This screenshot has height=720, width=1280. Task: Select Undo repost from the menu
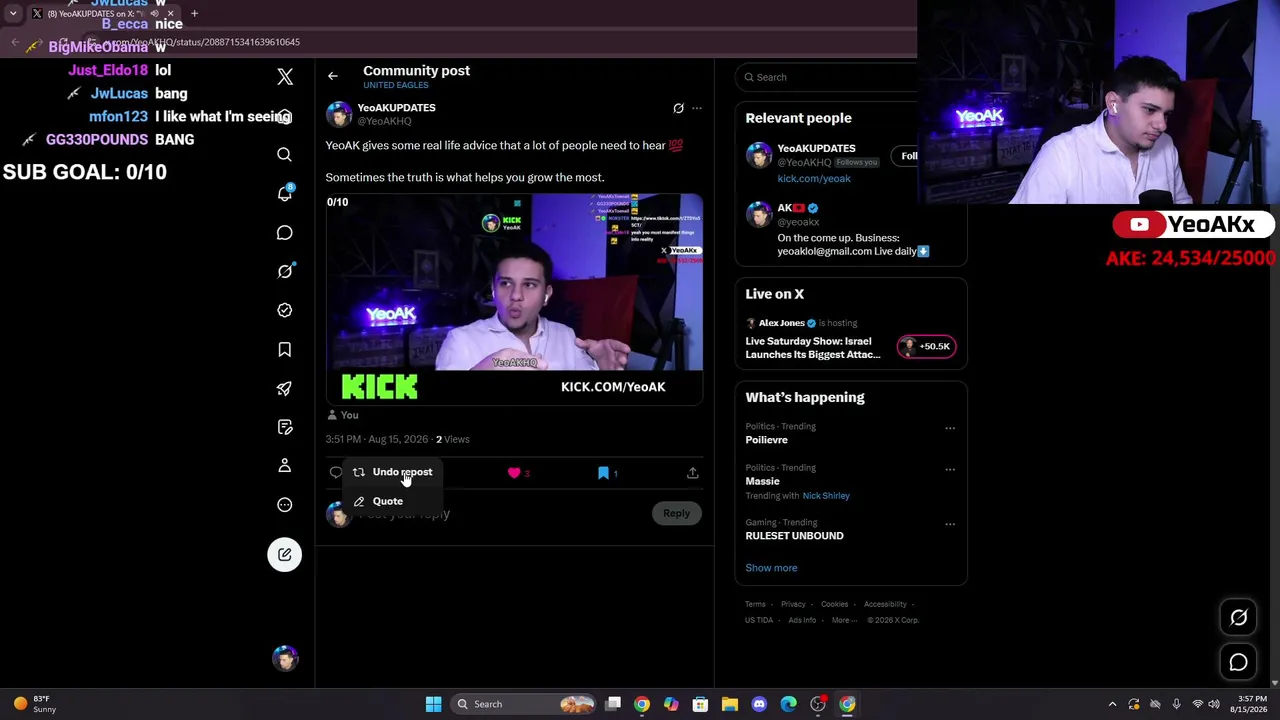(392, 472)
